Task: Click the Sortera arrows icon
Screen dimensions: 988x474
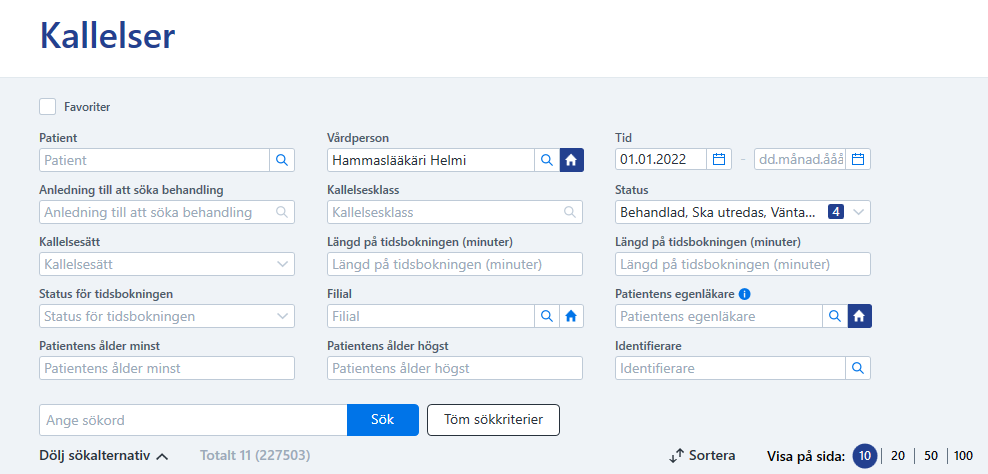Action: (677, 456)
